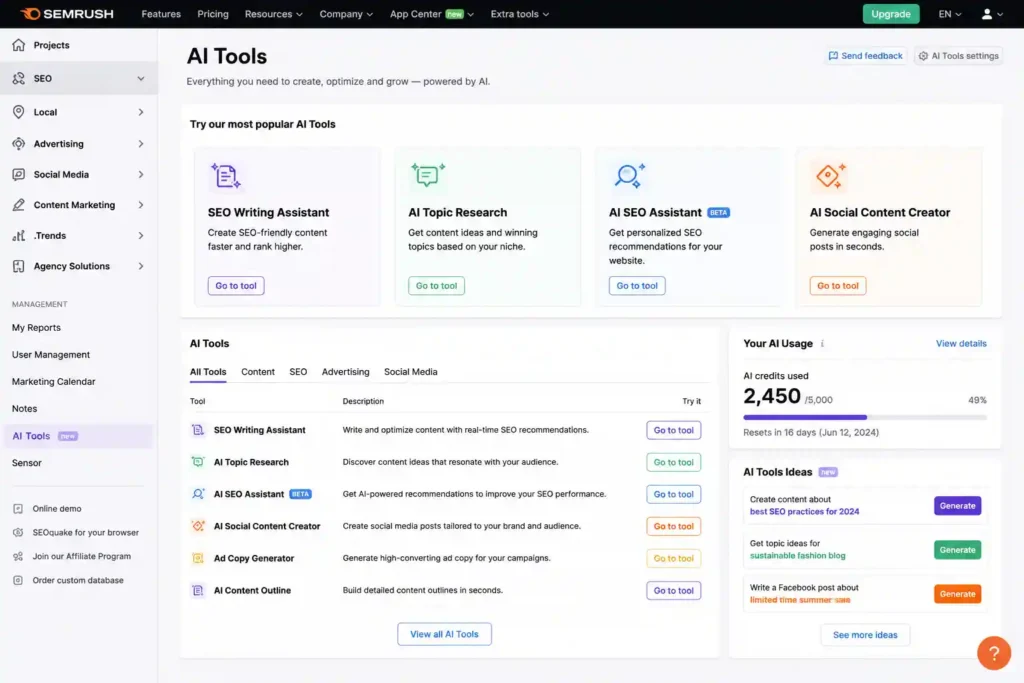Click the Join our Affiliate Program icon

[x=18, y=556]
